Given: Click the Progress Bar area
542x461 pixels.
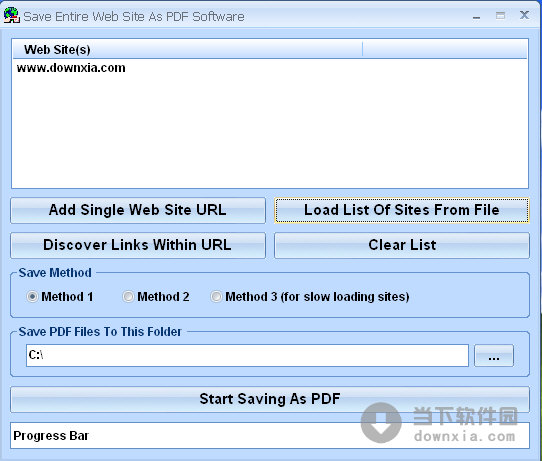Looking at the screenshot, I should pyautogui.click(x=270, y=435).
